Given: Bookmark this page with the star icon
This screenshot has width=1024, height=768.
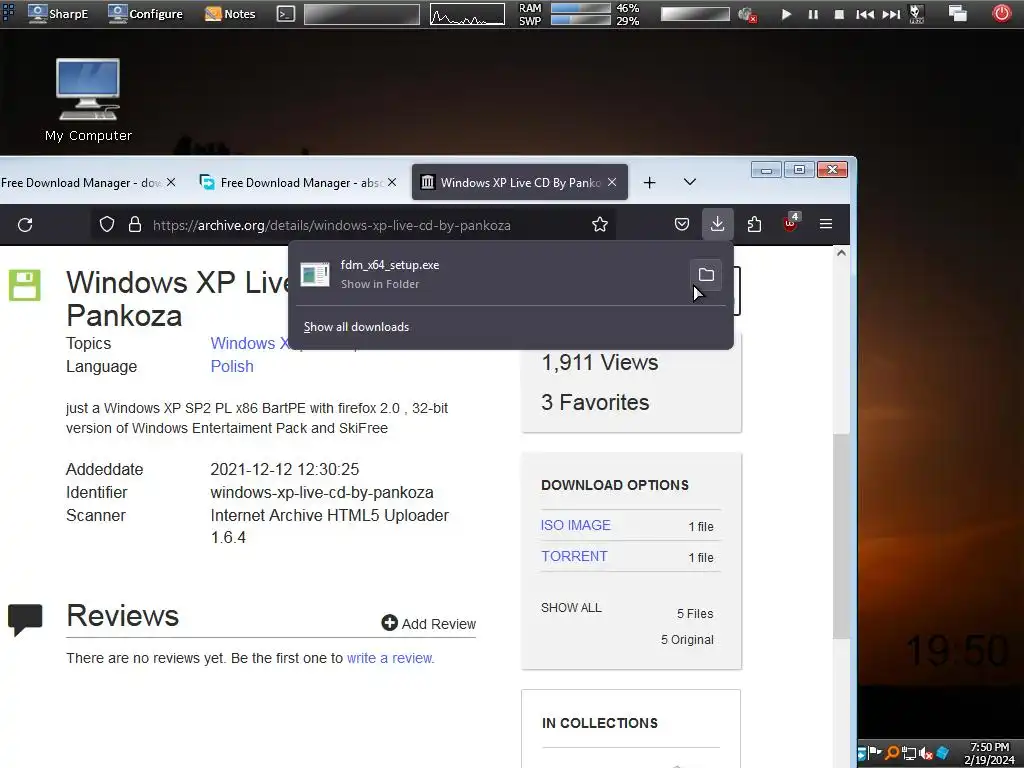Looking at the screenshot, I should pos(600,225).
